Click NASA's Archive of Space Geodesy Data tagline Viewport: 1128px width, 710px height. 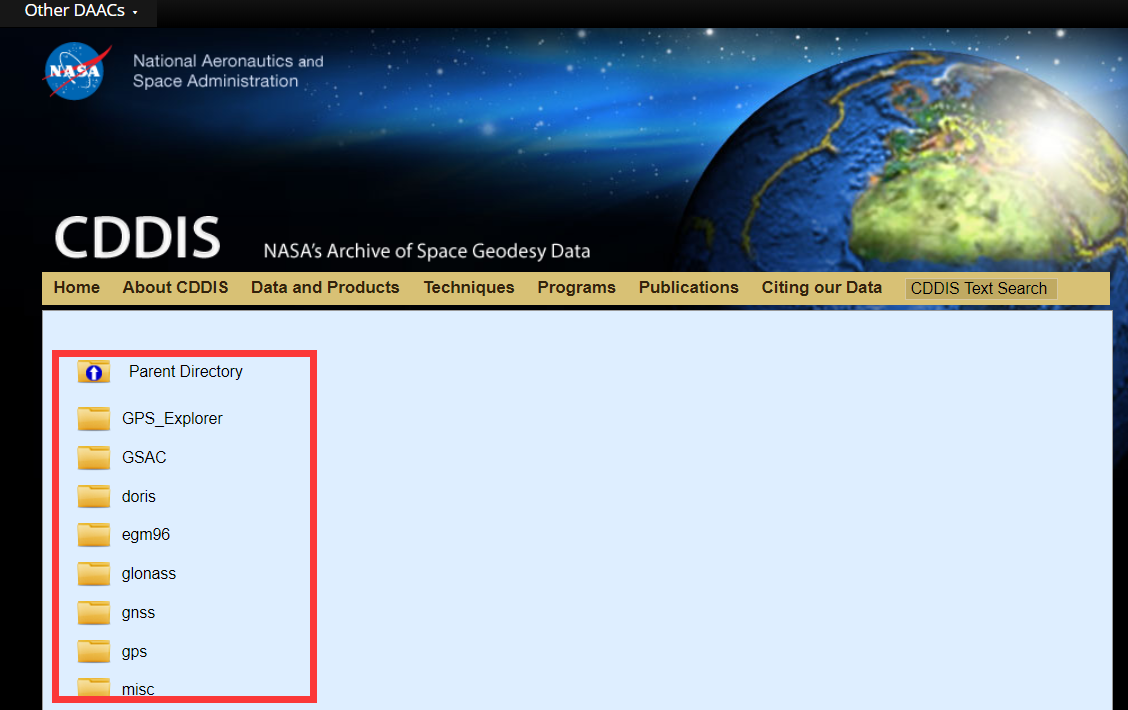427,251
